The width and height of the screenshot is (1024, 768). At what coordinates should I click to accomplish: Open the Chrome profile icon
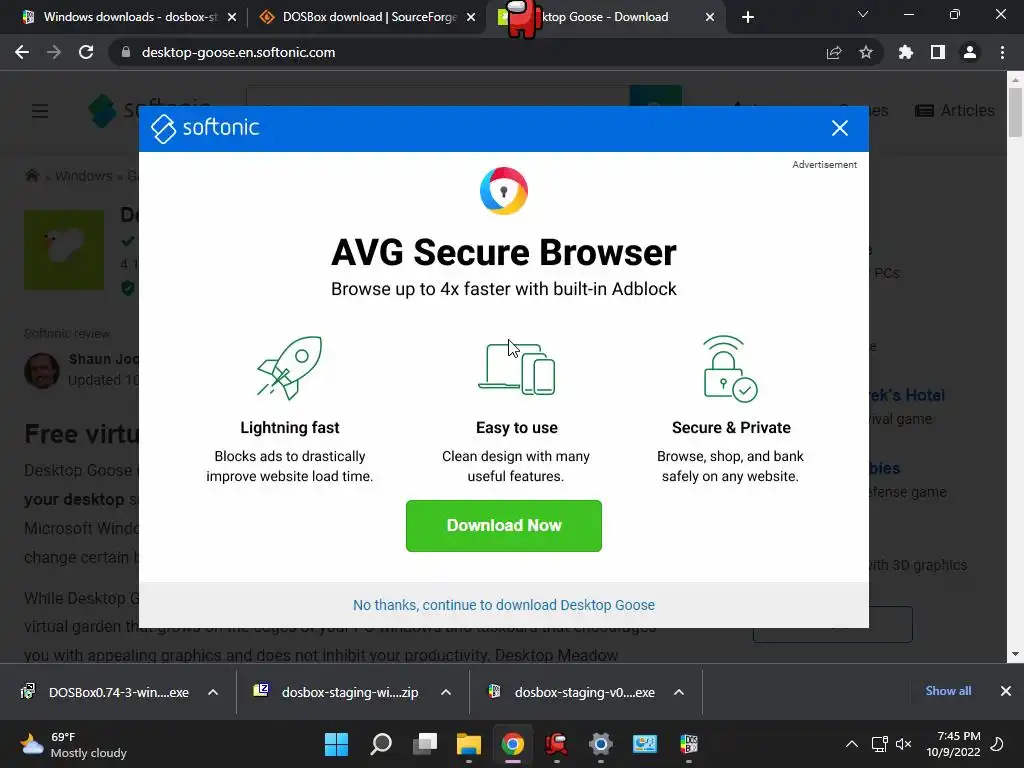point(970,52)
